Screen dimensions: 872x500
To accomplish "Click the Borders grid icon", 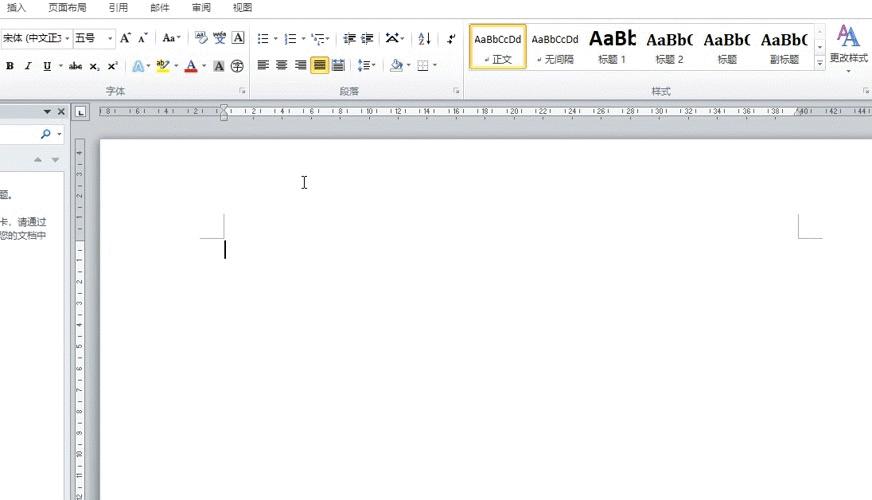I will click(x=423, y=66).
